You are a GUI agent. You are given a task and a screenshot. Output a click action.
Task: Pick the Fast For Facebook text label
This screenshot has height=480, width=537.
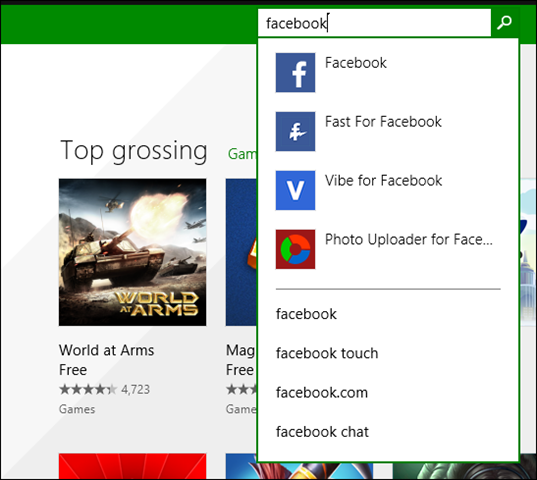pyautogui.click(x=383, y=122)
